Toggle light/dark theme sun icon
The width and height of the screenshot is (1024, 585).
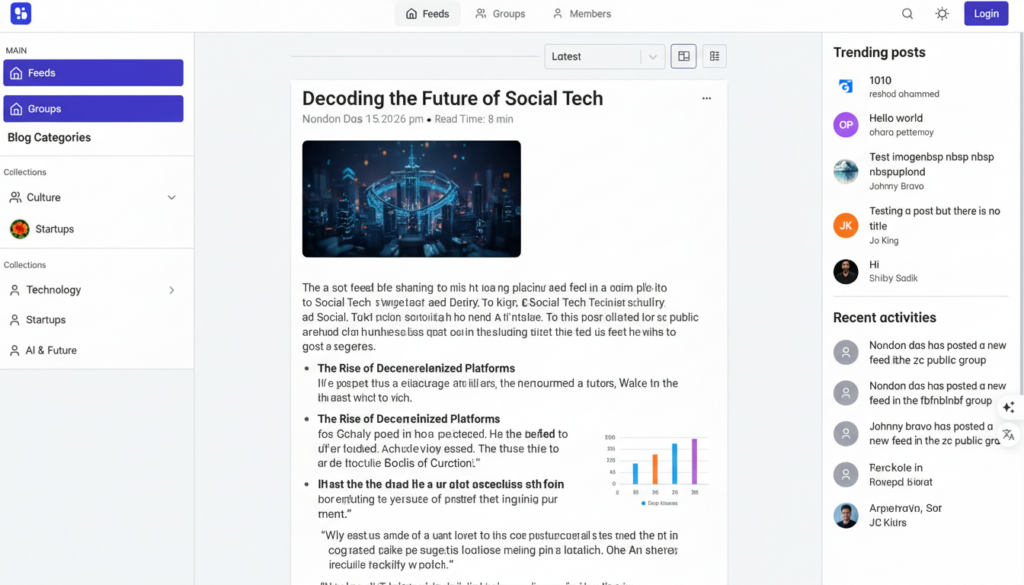tap(942, 14)
